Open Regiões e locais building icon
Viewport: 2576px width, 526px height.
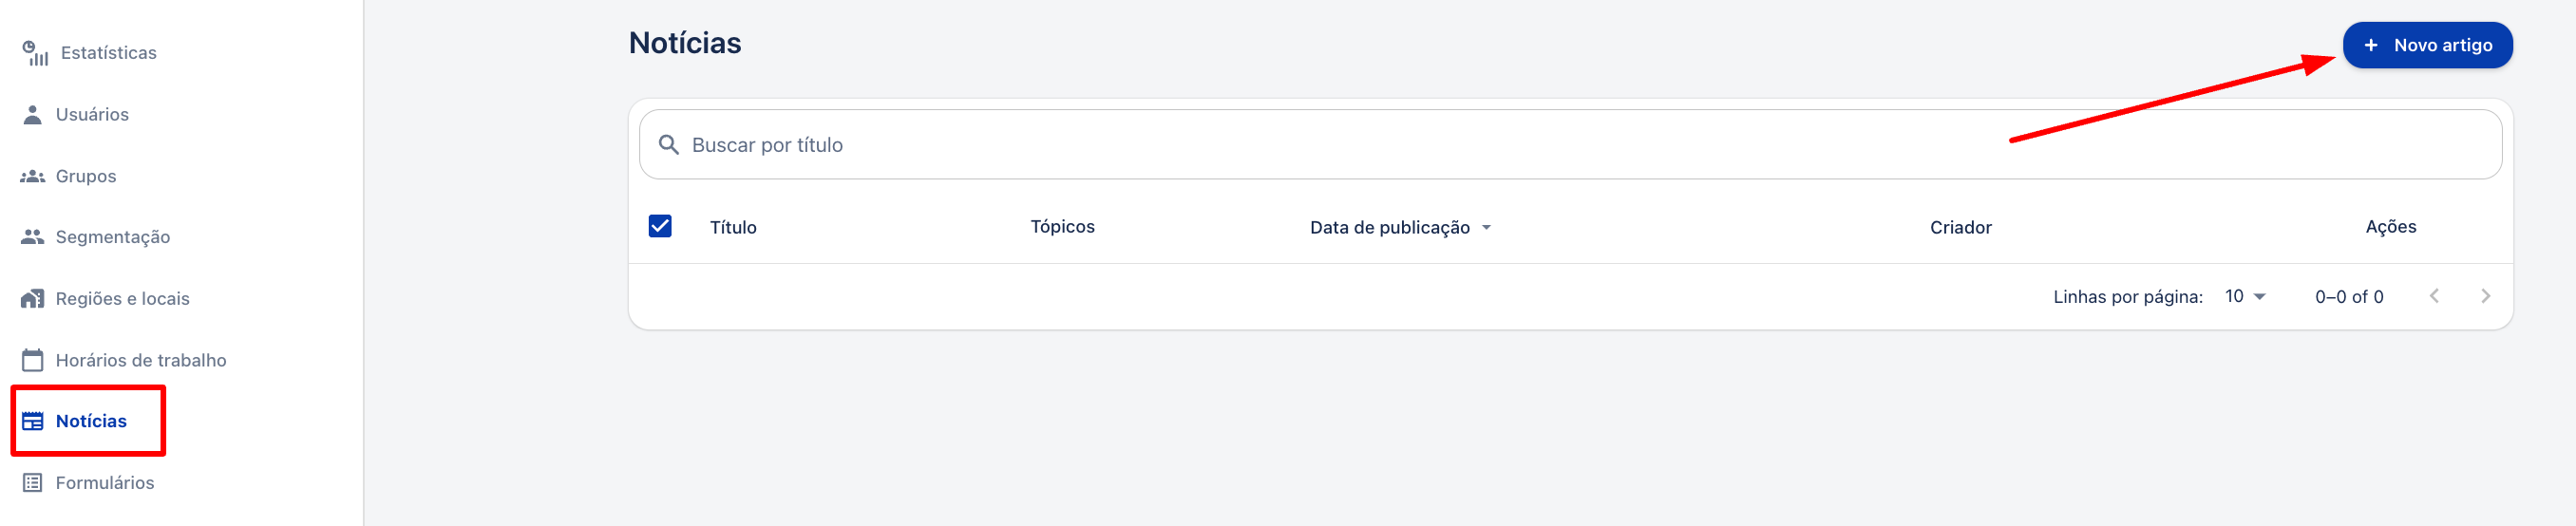pyautogui.click(x=33, y=299)
